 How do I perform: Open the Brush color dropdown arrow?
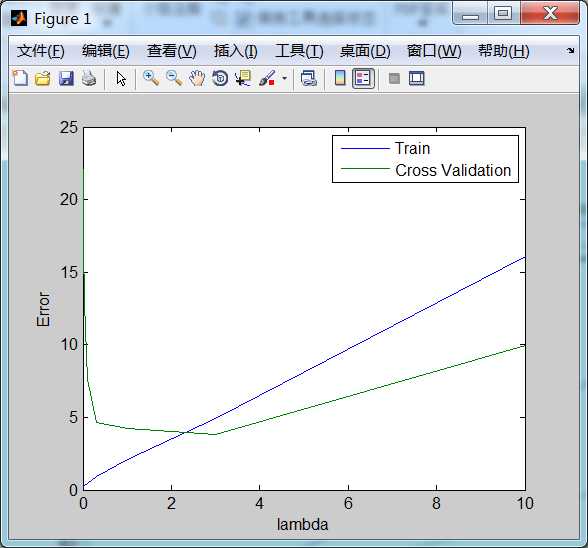pos(285,78)
